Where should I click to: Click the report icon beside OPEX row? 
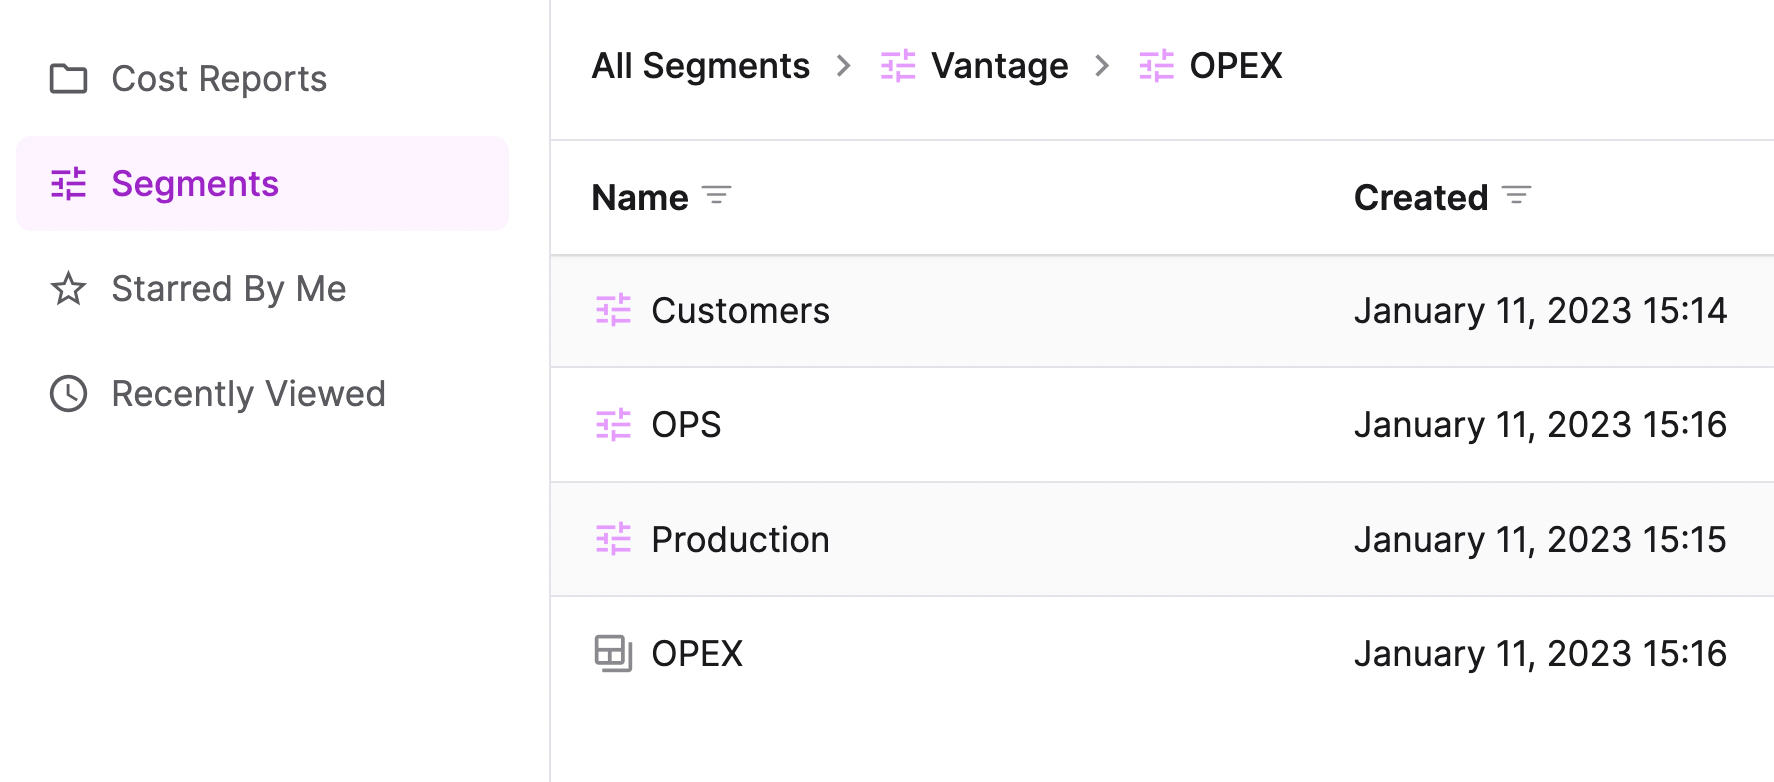(613, 654)
